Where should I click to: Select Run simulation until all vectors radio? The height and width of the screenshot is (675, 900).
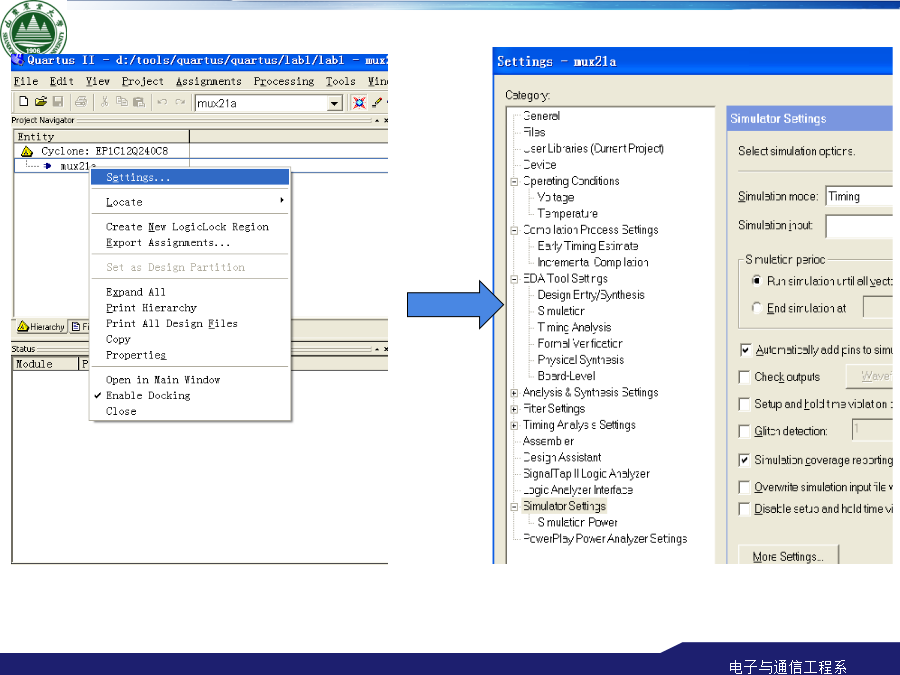(757, 281)
